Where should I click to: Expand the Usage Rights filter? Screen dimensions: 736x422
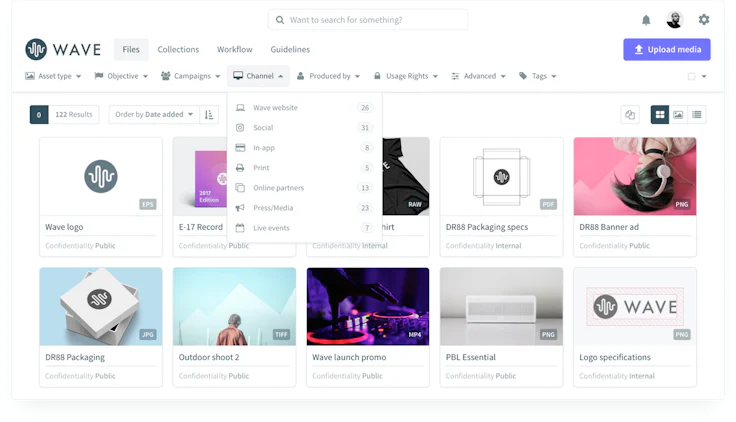406,76
